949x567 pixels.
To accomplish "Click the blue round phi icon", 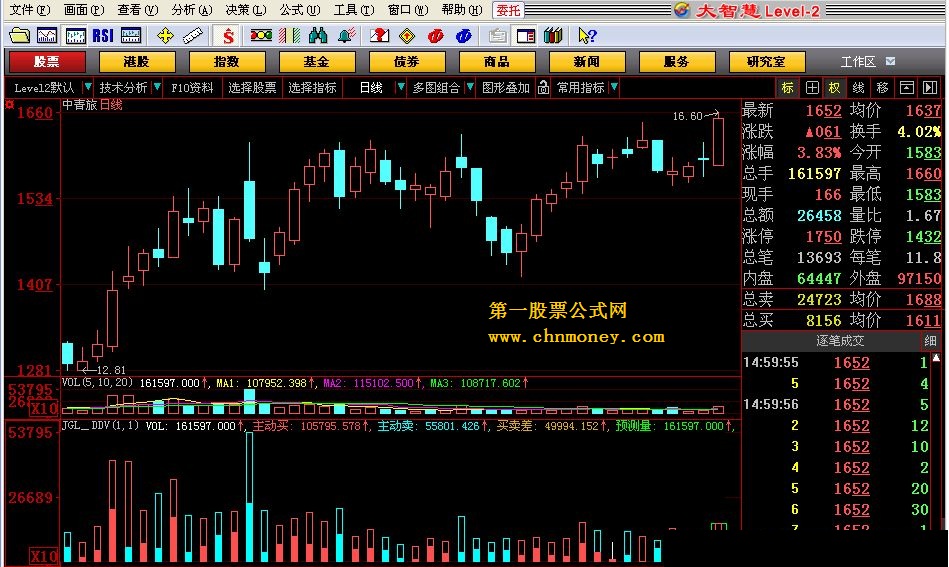I will [464, 36].
